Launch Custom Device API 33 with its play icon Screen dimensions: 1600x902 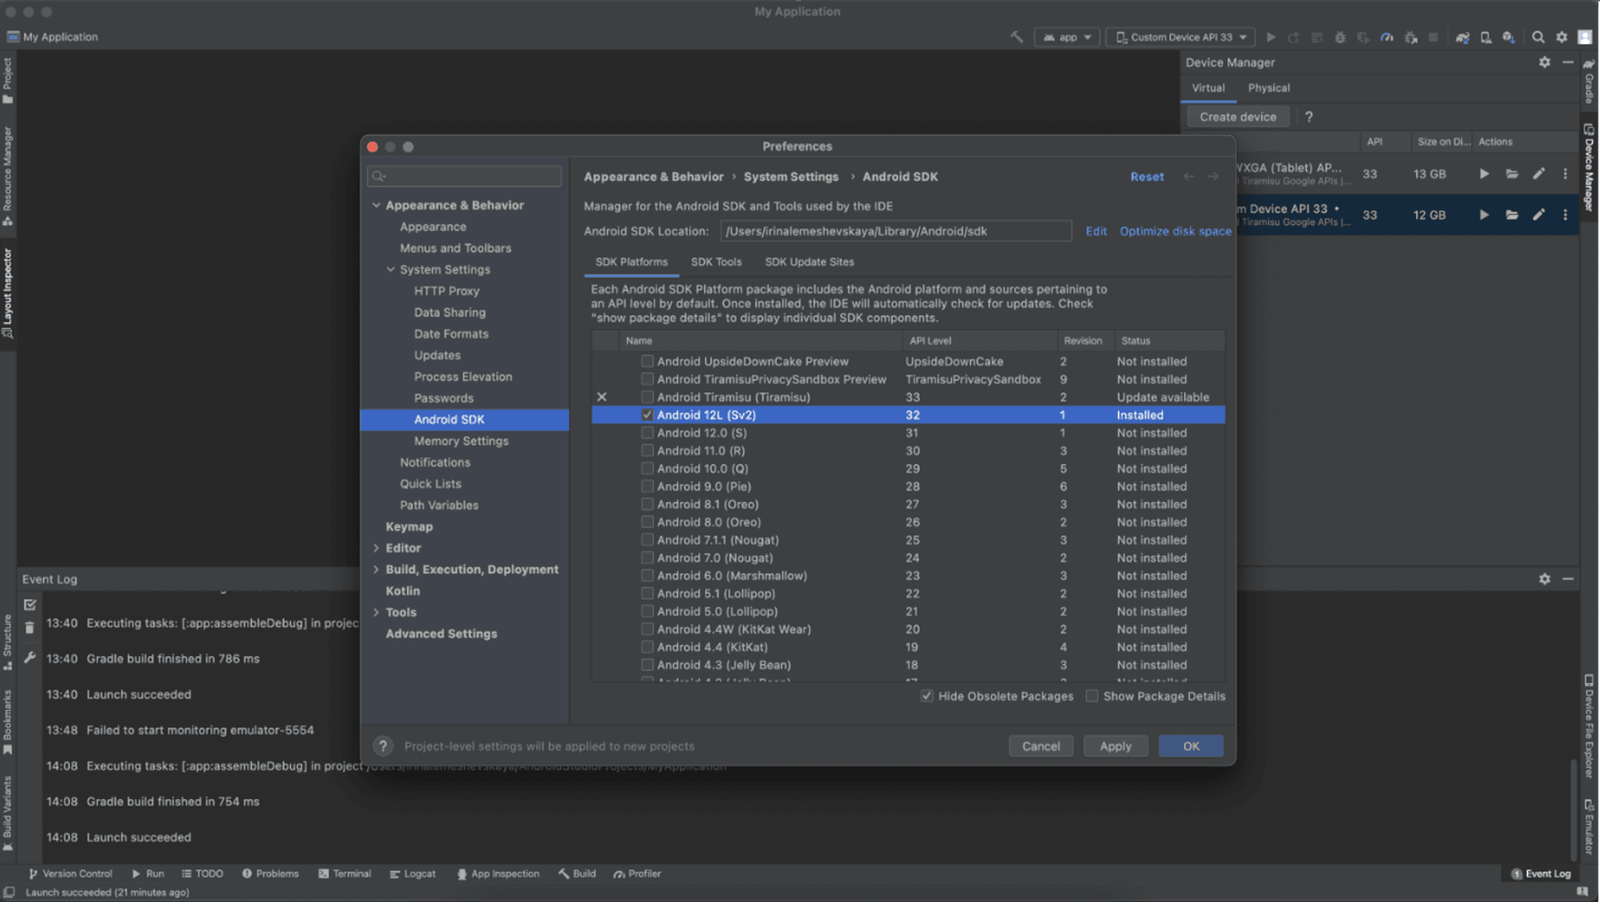tap(1484, 214)
